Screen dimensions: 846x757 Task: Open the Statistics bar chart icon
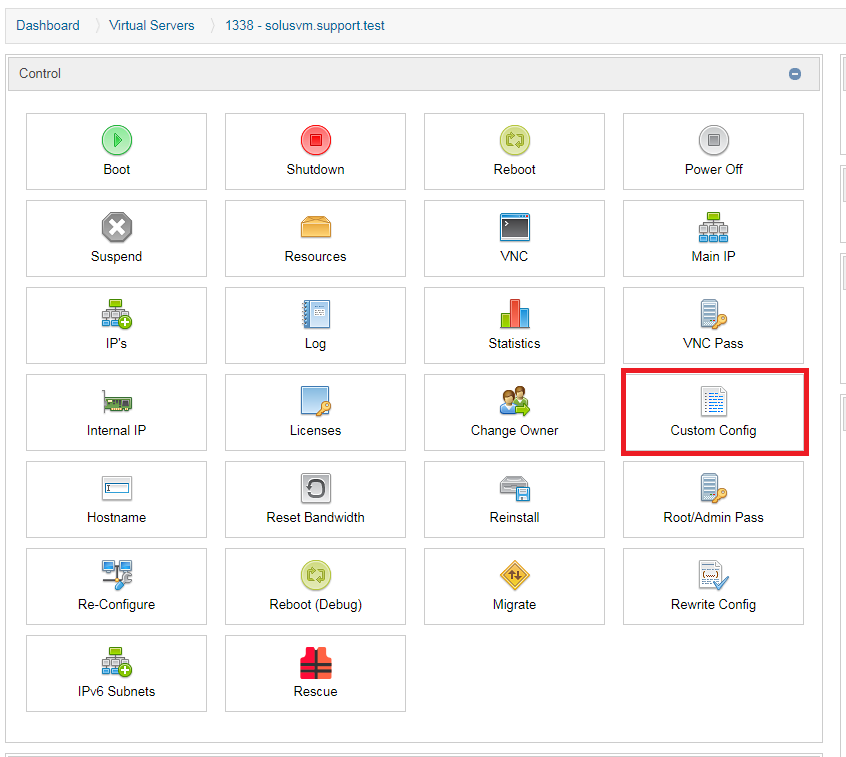pyautogui.click(x=514, y=314)
